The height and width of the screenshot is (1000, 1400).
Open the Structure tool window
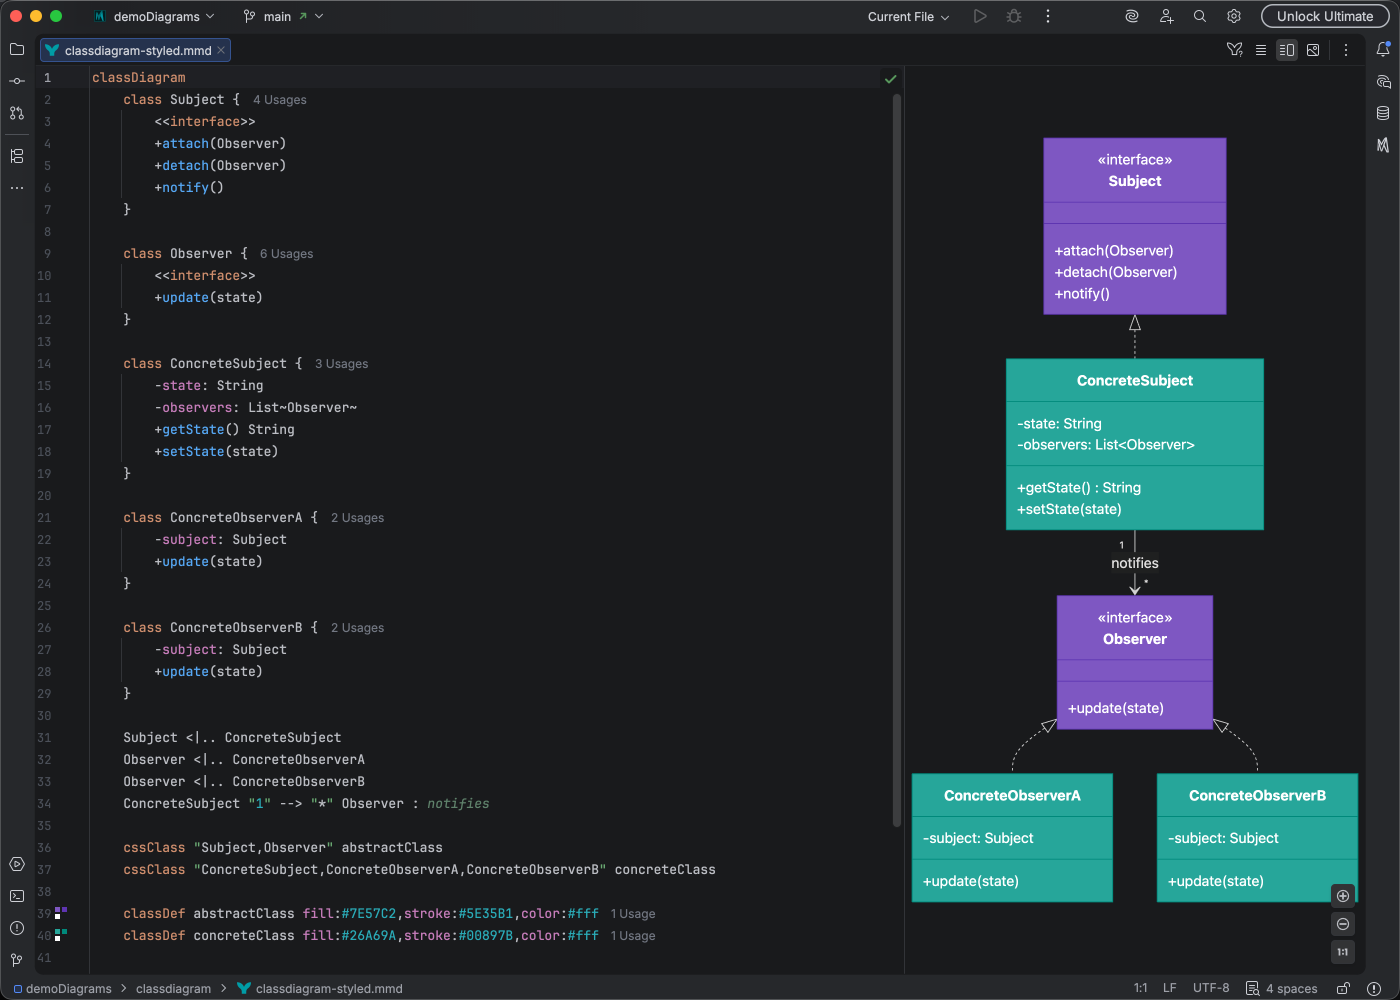(x=17, y=156)
